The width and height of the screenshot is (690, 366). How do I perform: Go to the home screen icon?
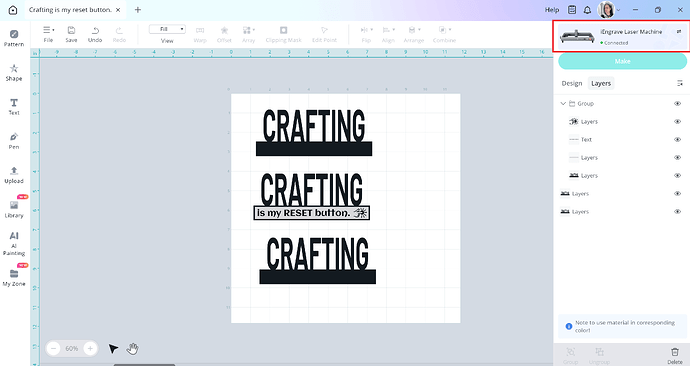13,10
